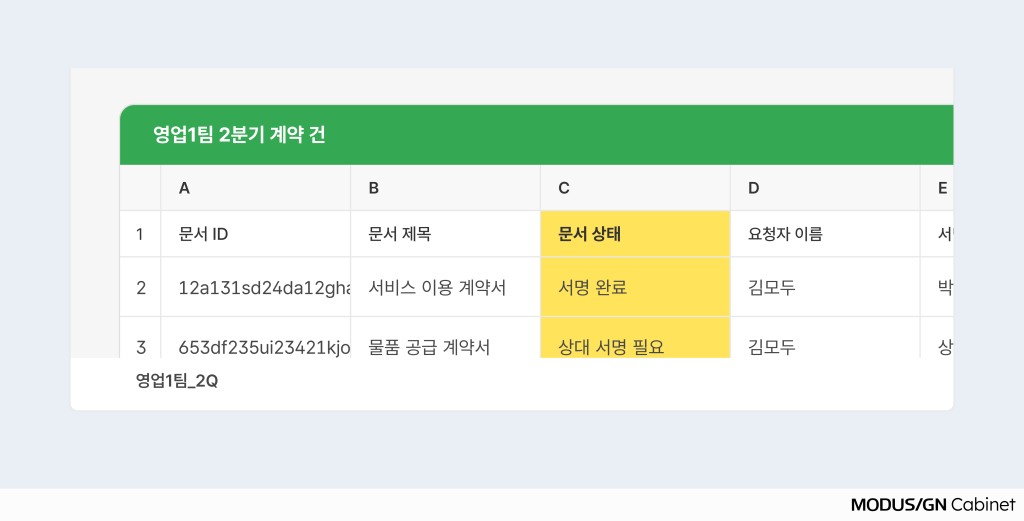
Task: Click highlighted 문서 상태 header cell
Action: click(635, 234)
